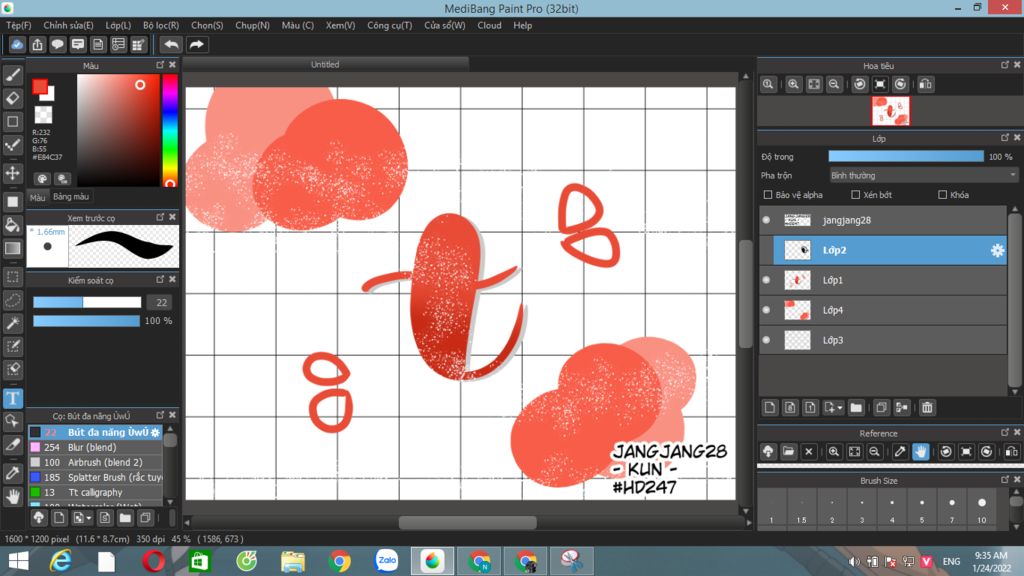
Task: Pick color with Reference eyedropper icon
Action: tap(900, 451)
